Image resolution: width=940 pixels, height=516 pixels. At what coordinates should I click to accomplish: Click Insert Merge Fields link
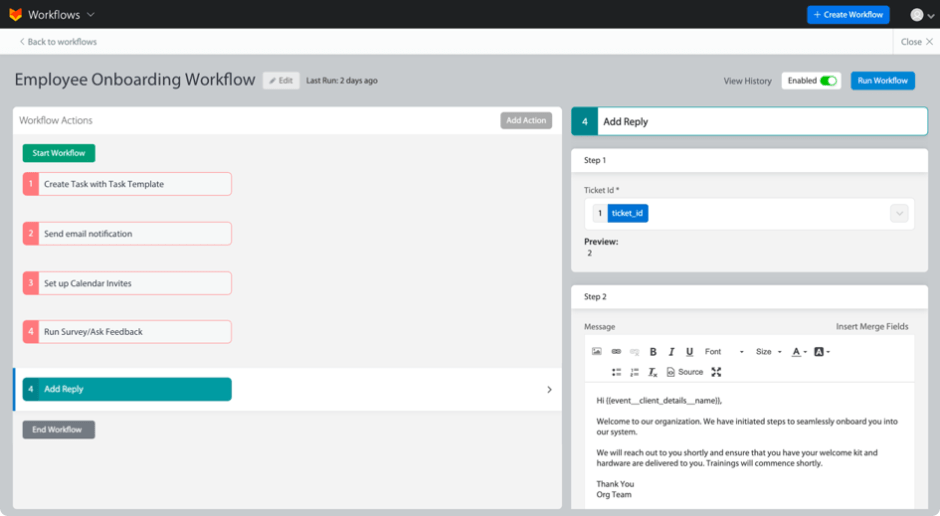point(872,327)
